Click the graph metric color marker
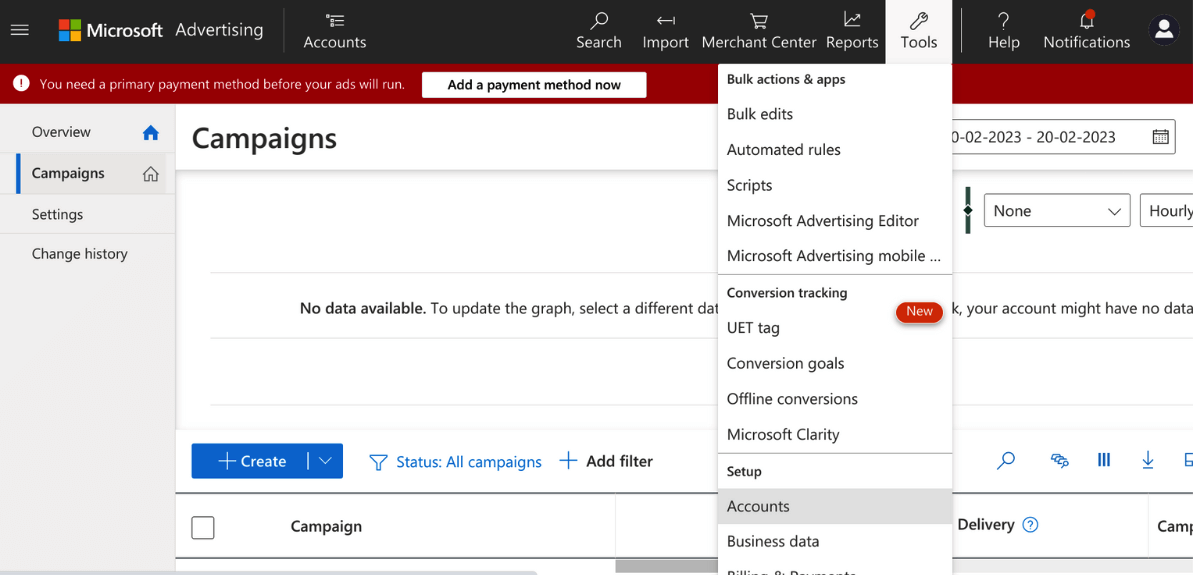 [968, 211]
